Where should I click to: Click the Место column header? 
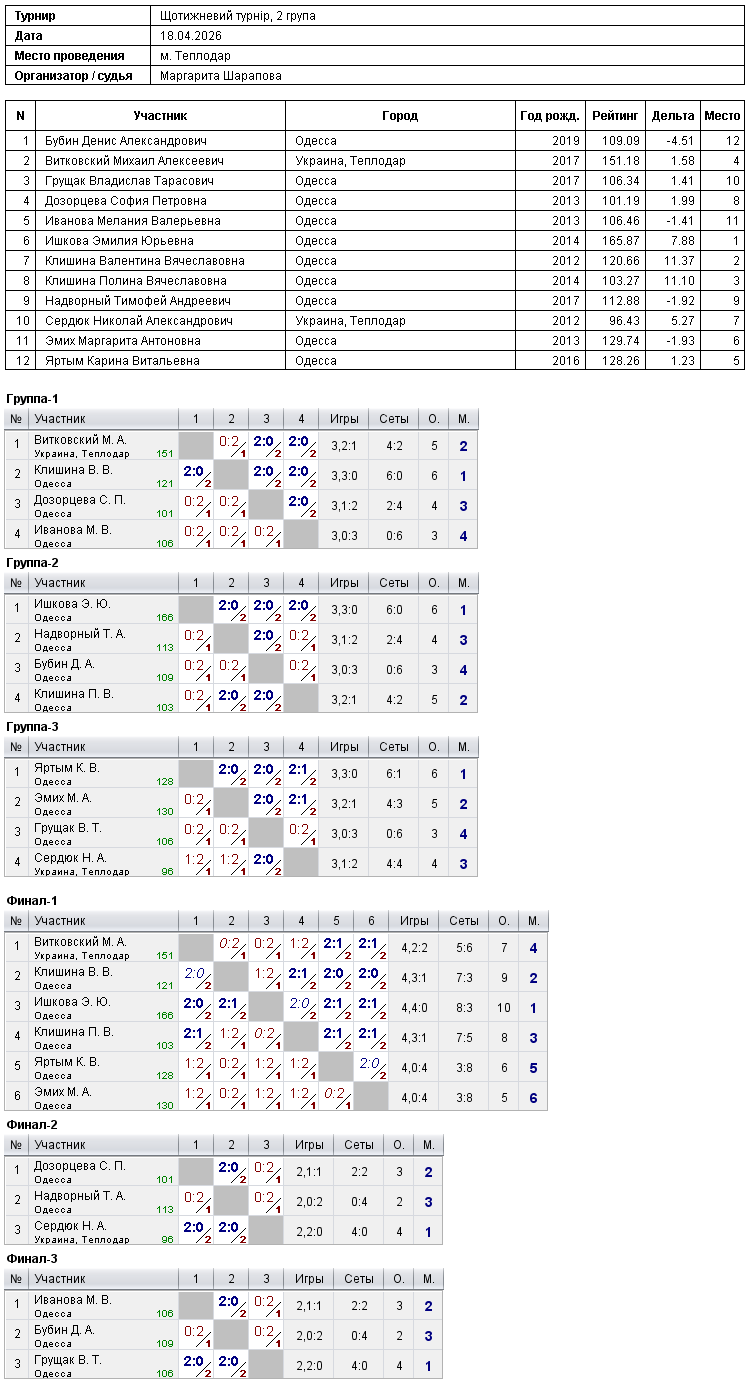(x=722, y=116)
